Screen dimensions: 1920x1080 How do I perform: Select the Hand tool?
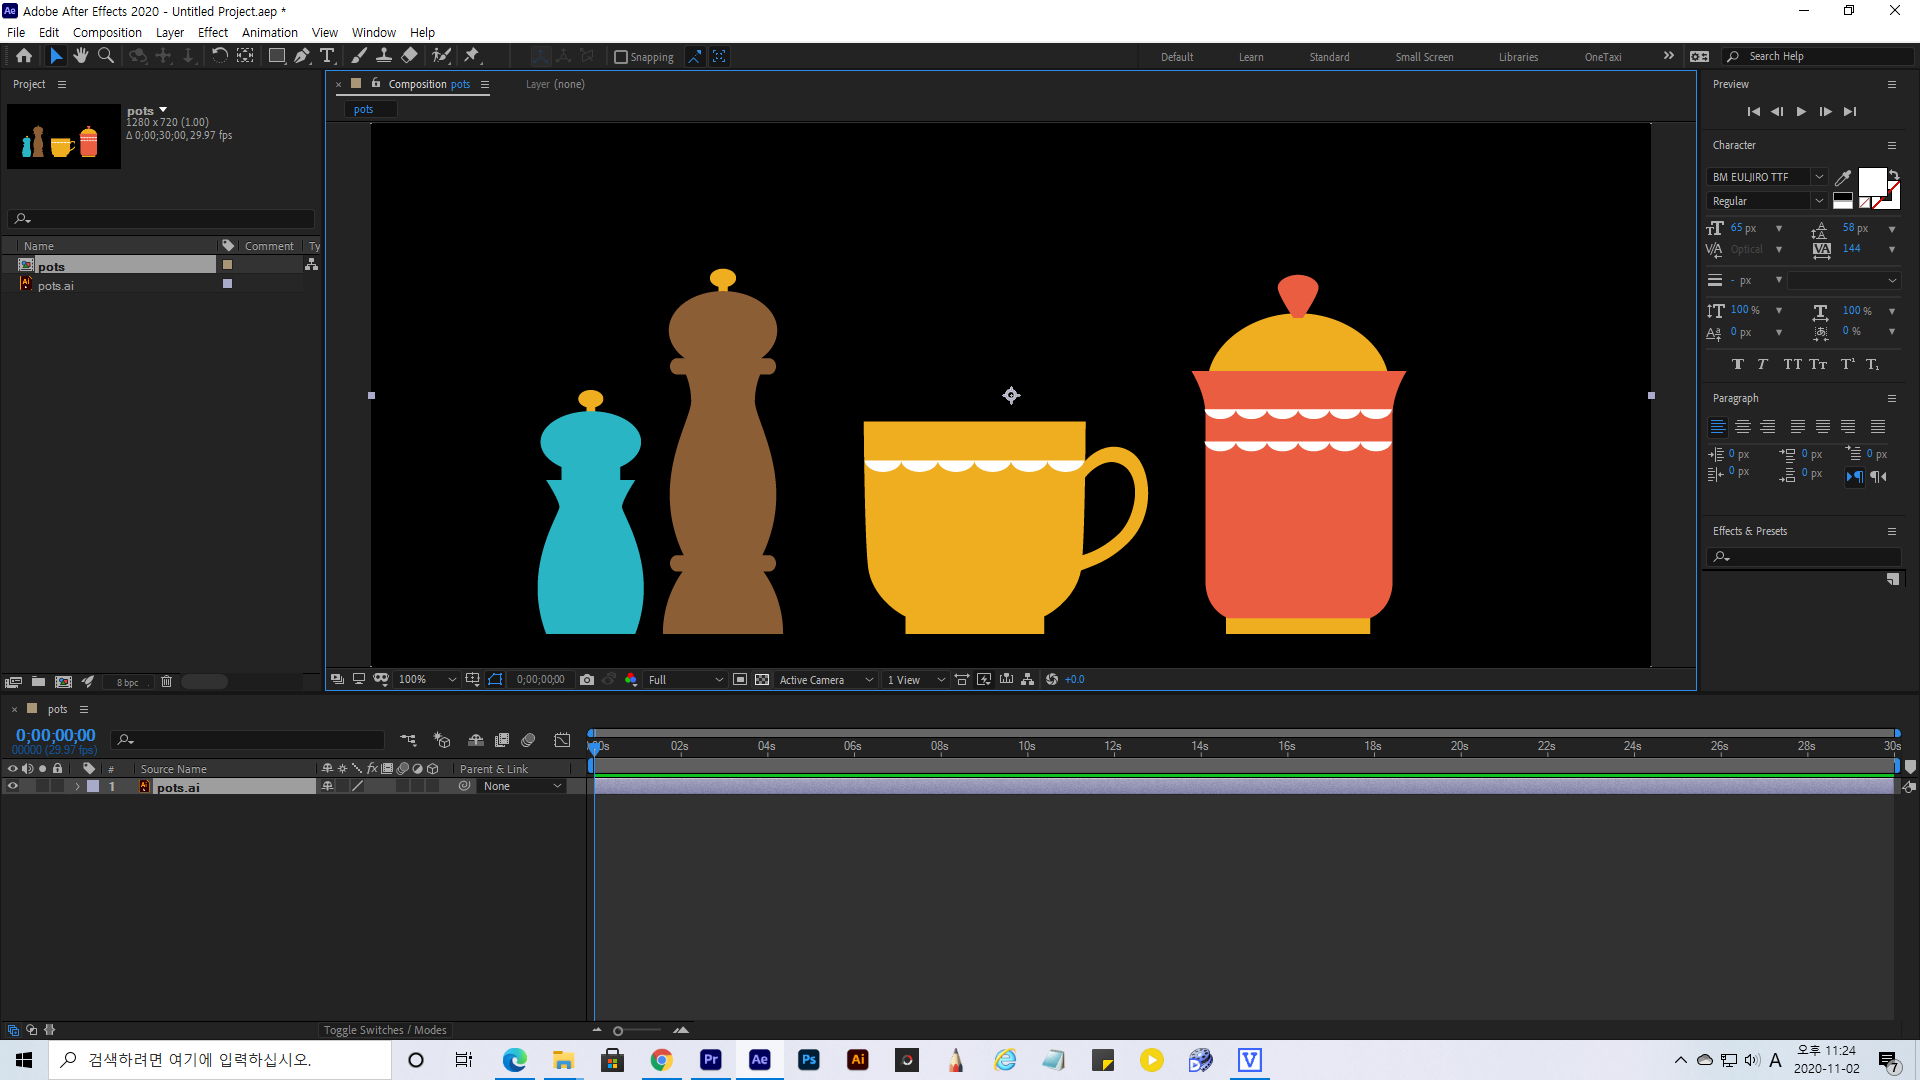point(81,56)
